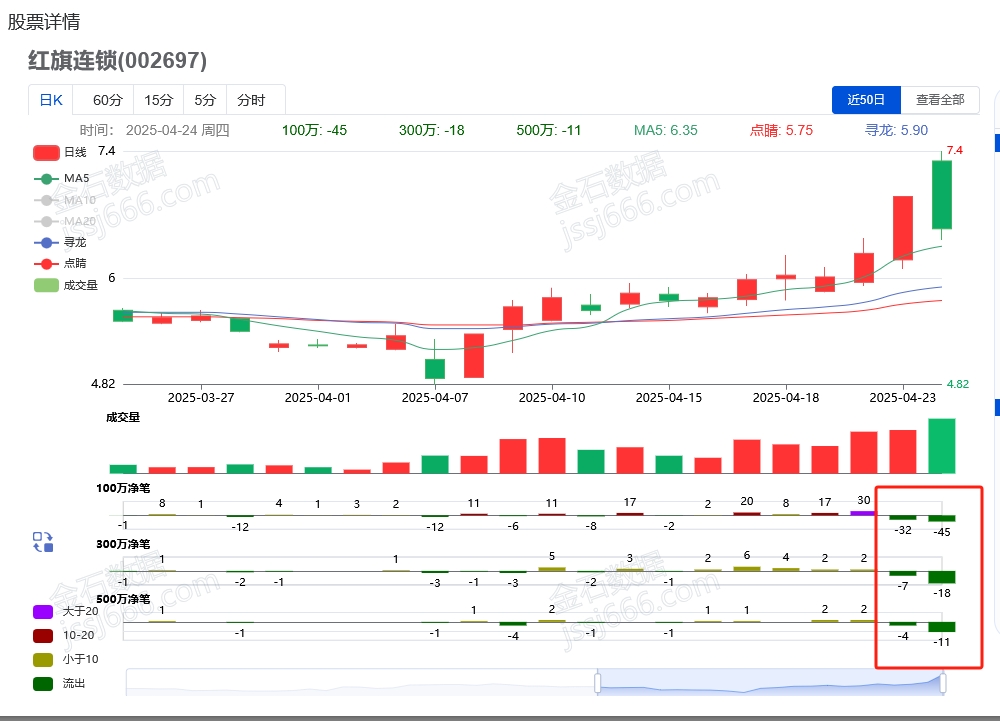
Task: Click the 500万: -11 readout
Action: [x=548, y=130]
